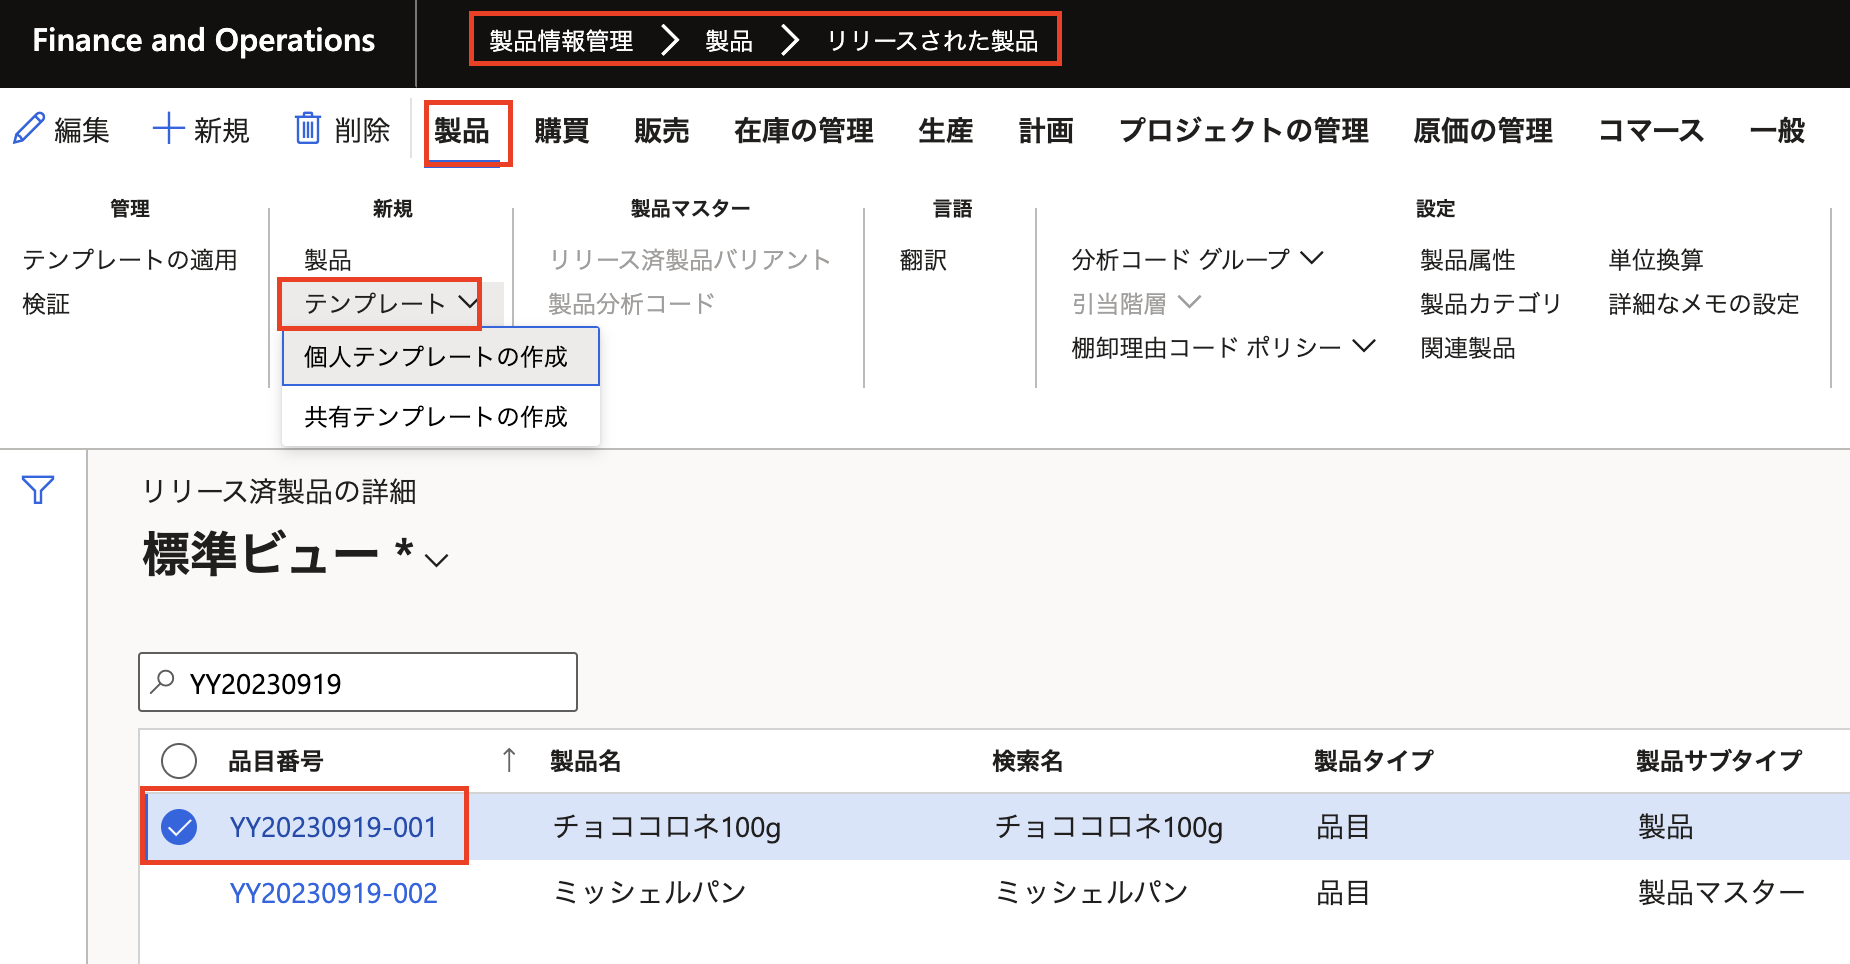Open product link YY20230919-002

(334, 891)
